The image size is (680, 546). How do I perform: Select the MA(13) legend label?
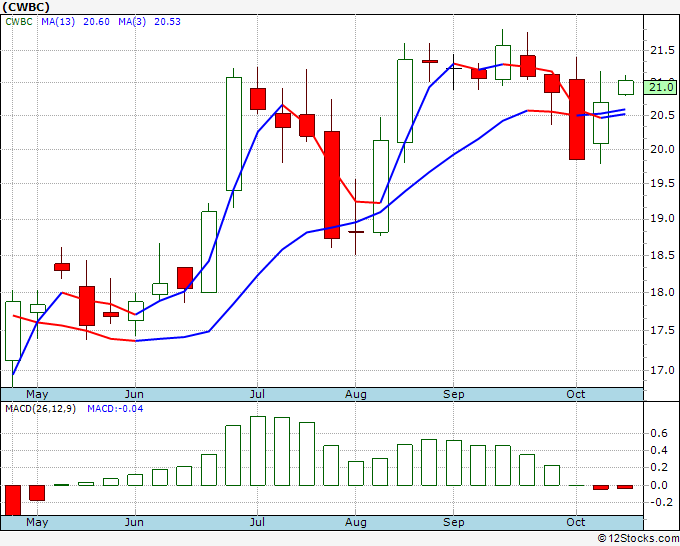[58, 22]
